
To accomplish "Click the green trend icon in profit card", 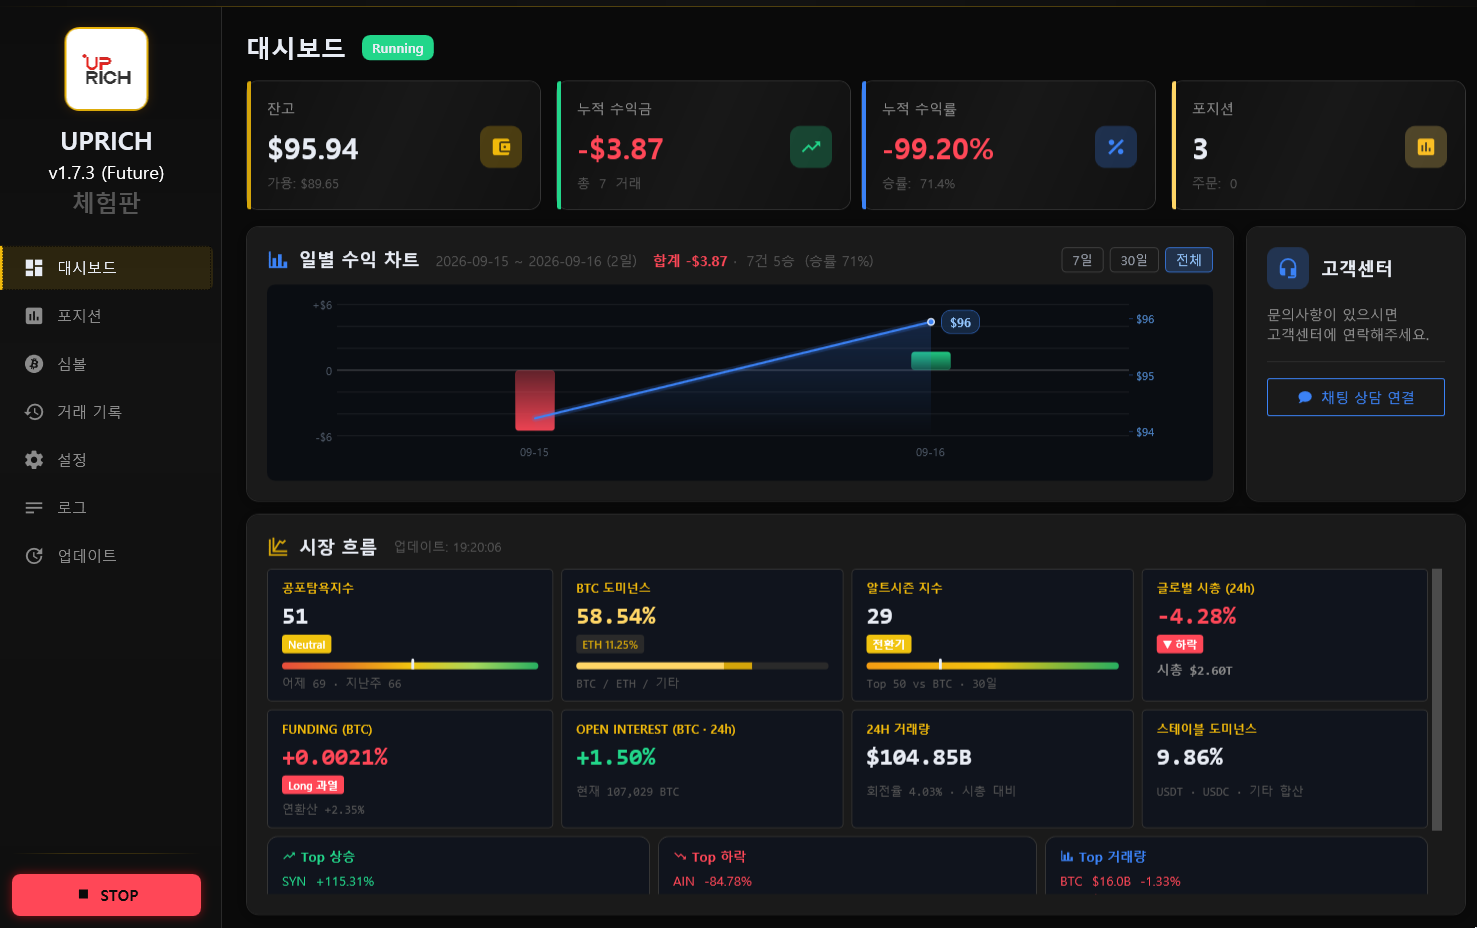I will pyautogui.click(x=811, y=147).
